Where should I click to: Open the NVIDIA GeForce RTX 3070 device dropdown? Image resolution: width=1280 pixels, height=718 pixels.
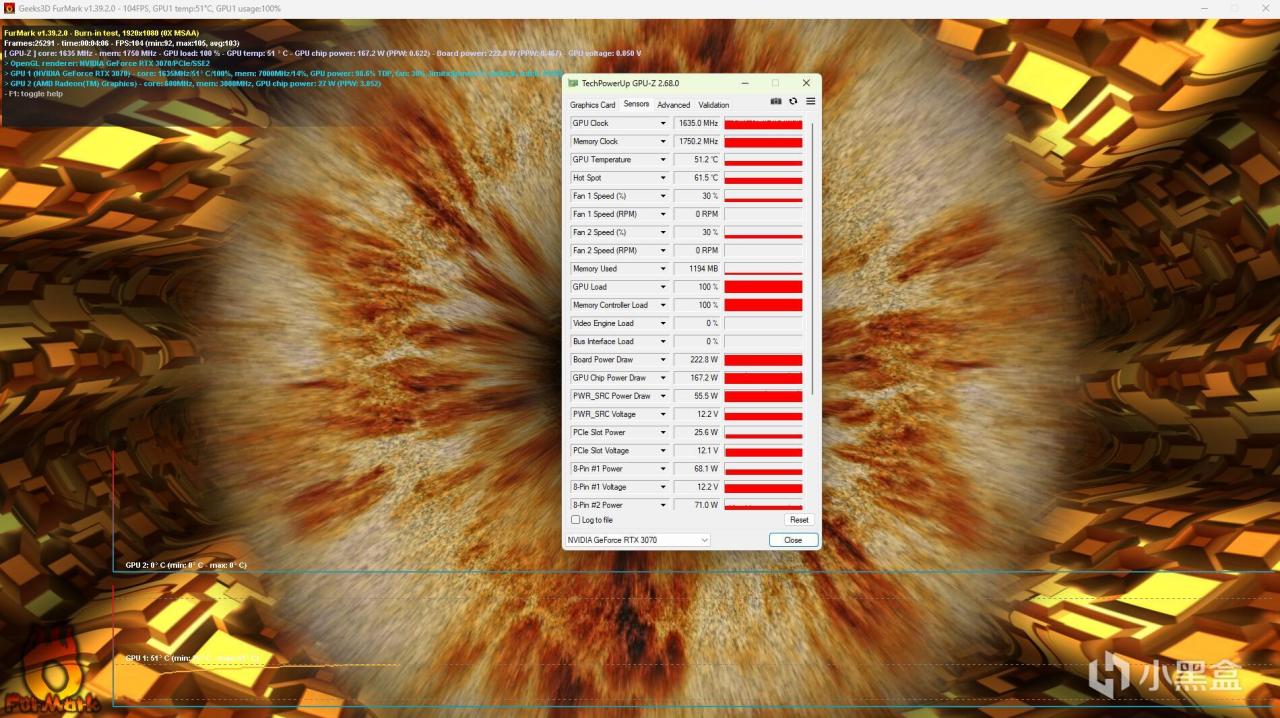click(x=638, y=540)
